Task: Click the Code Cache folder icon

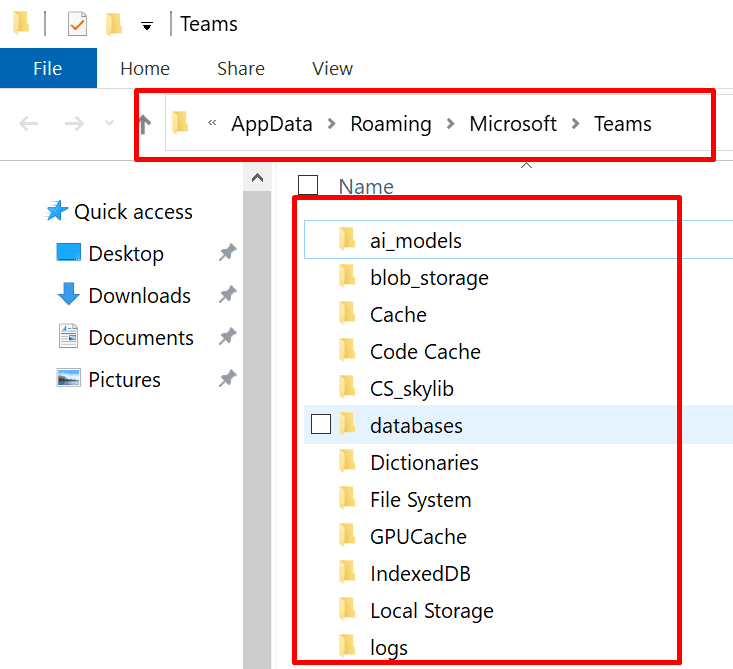Action: point(347,349)
